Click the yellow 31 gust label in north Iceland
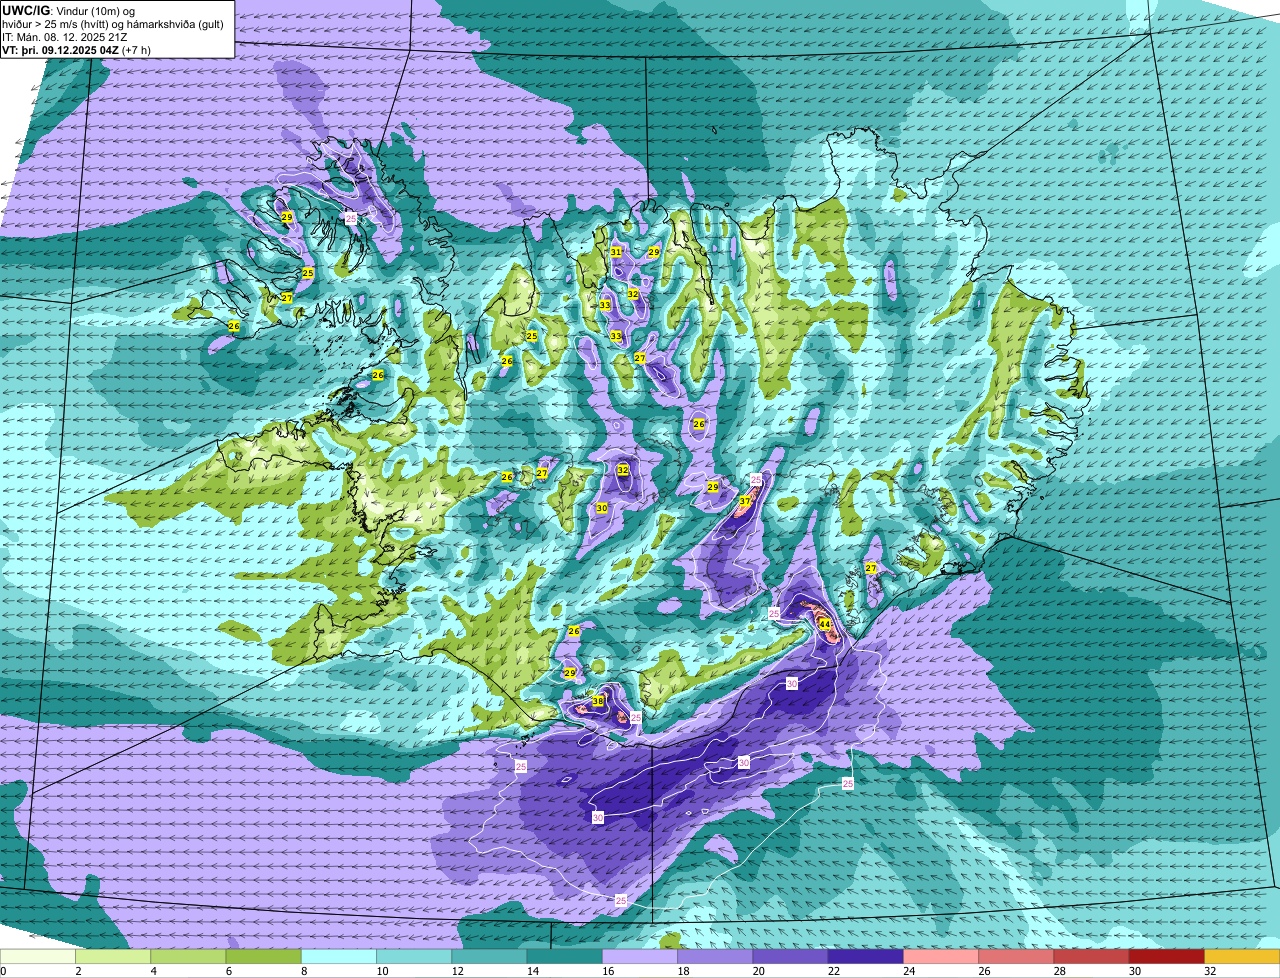The height and width of the screenshot is (978, 1280). click(616, 251)
